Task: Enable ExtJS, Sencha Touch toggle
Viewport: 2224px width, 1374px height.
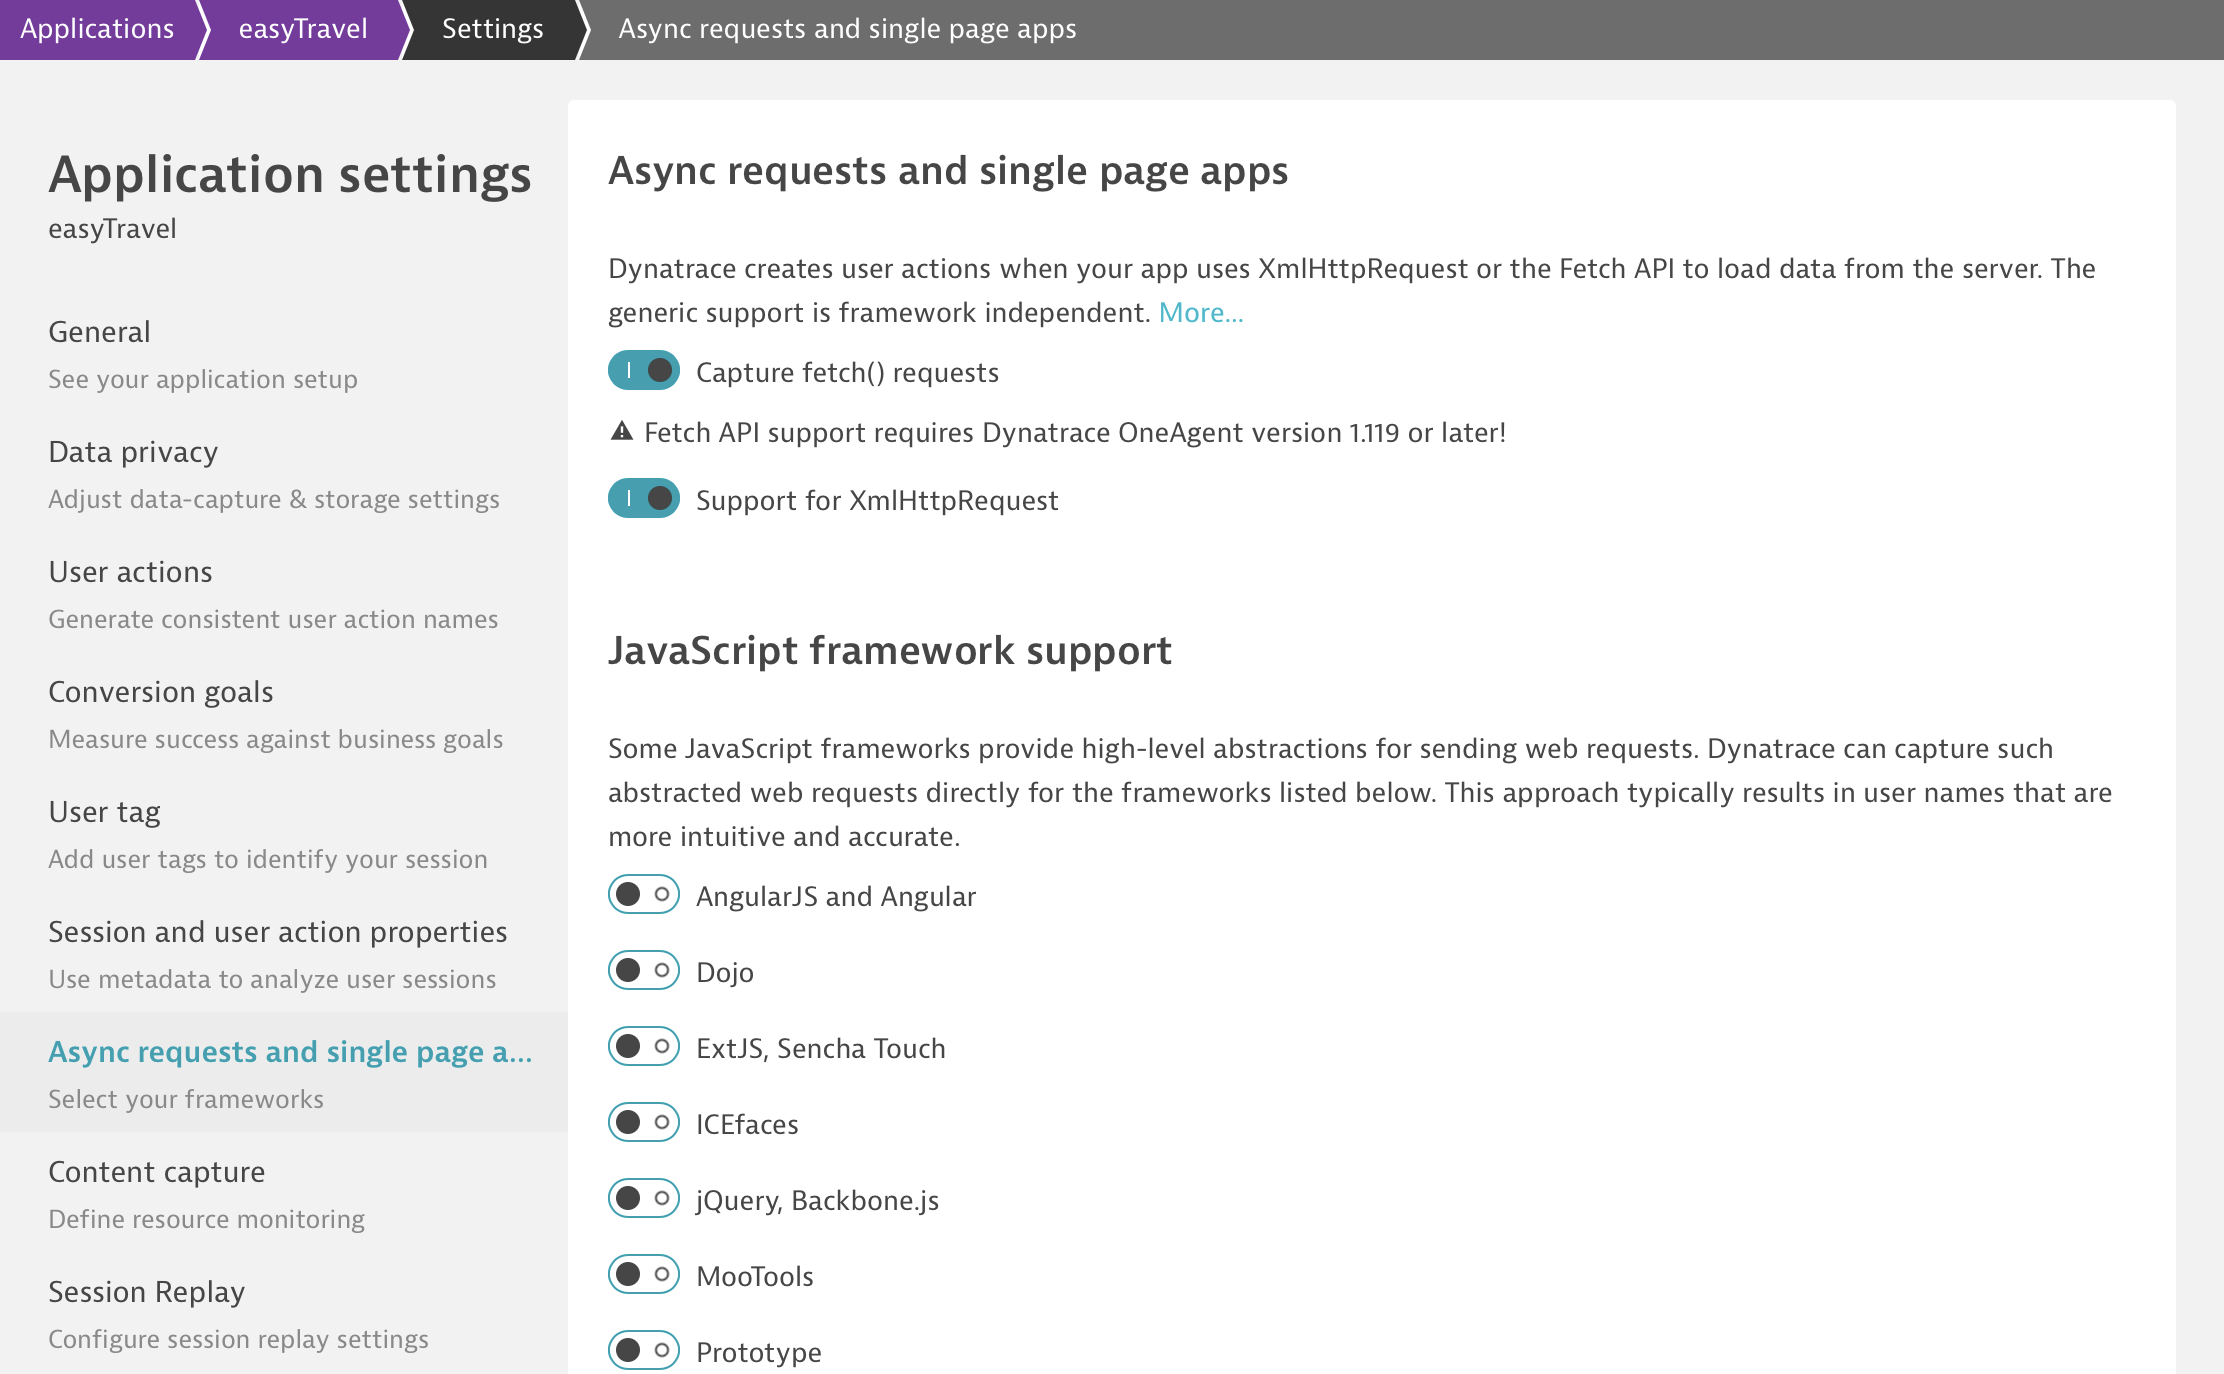Action: (x=644, y=1047)
